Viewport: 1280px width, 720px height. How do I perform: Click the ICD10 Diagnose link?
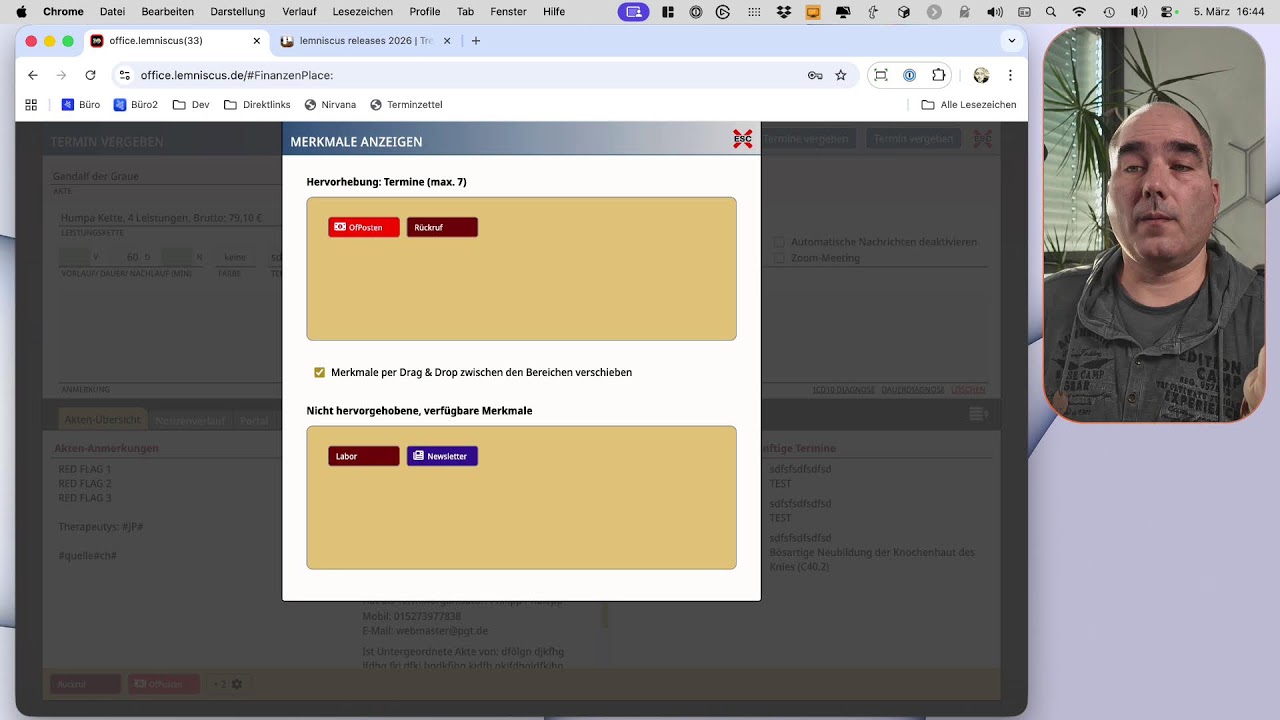click(843, 390)
